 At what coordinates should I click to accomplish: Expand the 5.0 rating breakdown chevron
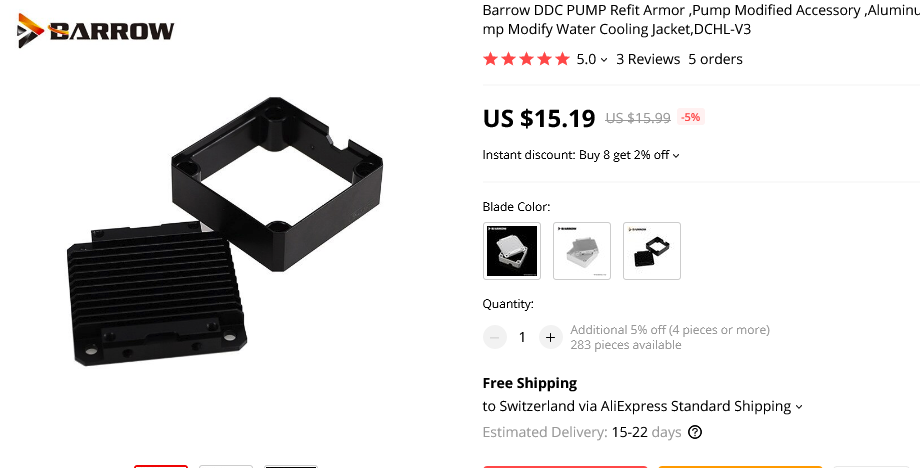pyautogui.click(x=604, y=60)
